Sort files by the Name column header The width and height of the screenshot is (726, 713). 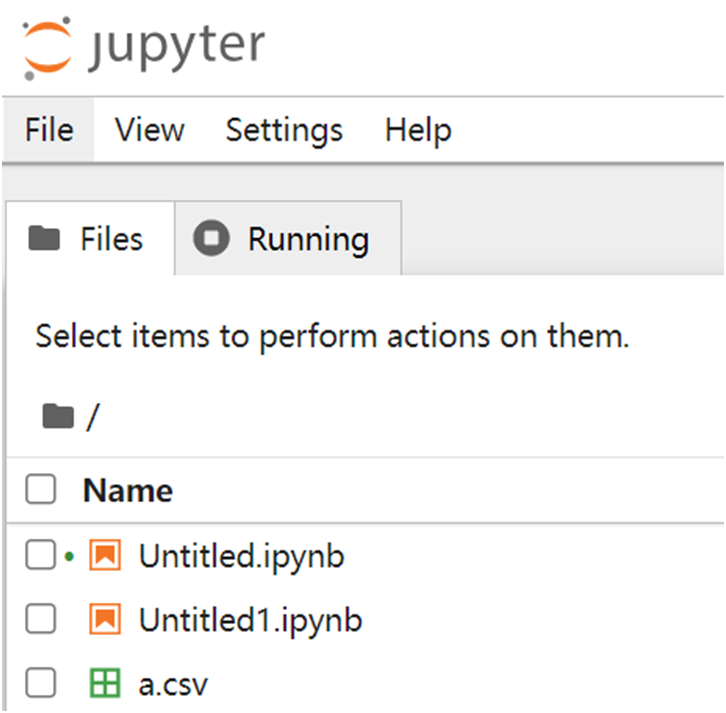128,490
